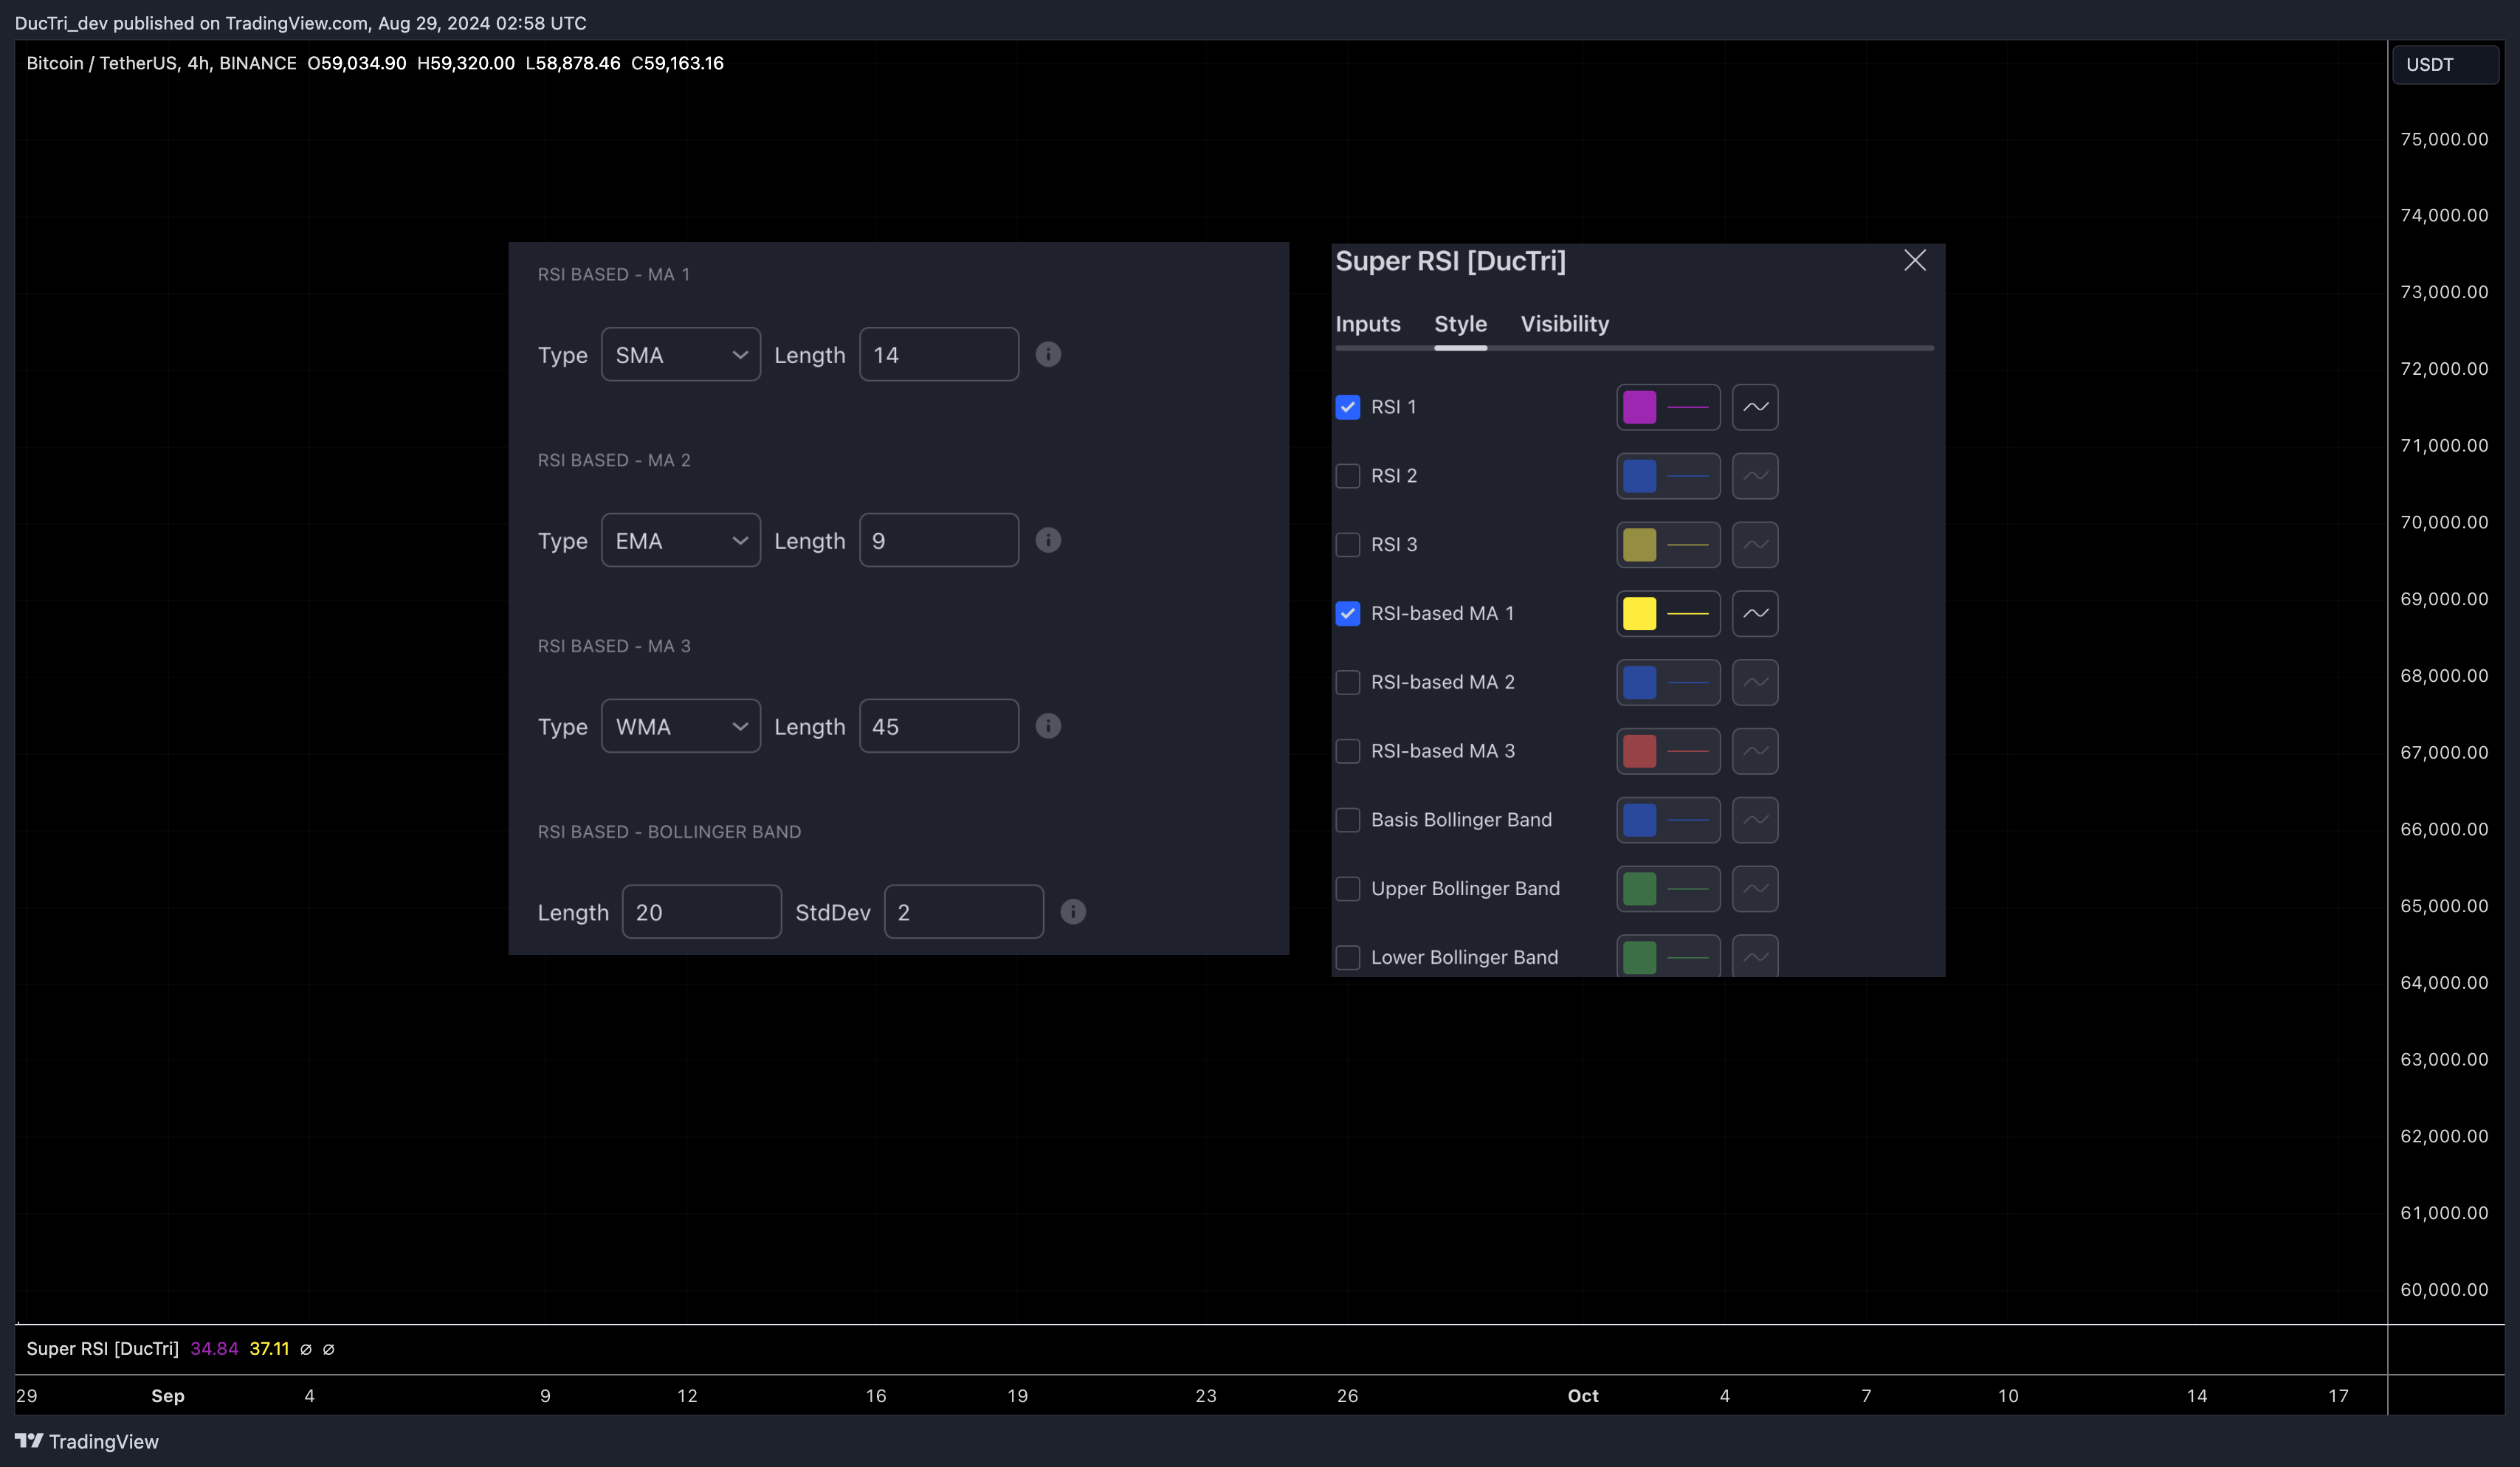Switch to the Style tab
The height and width of the screenshot is (1467, 2520).
(x=1460, y=324)
